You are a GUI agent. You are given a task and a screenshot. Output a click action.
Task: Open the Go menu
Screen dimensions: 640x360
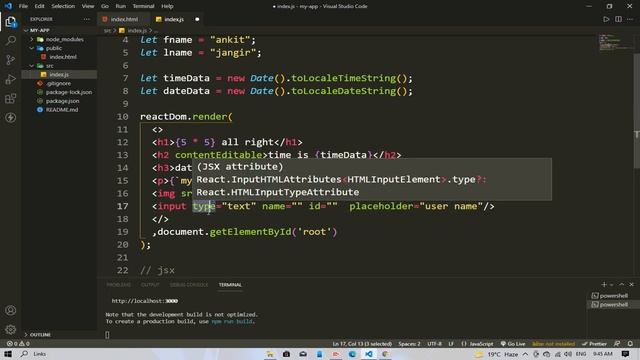coord(105,6)
